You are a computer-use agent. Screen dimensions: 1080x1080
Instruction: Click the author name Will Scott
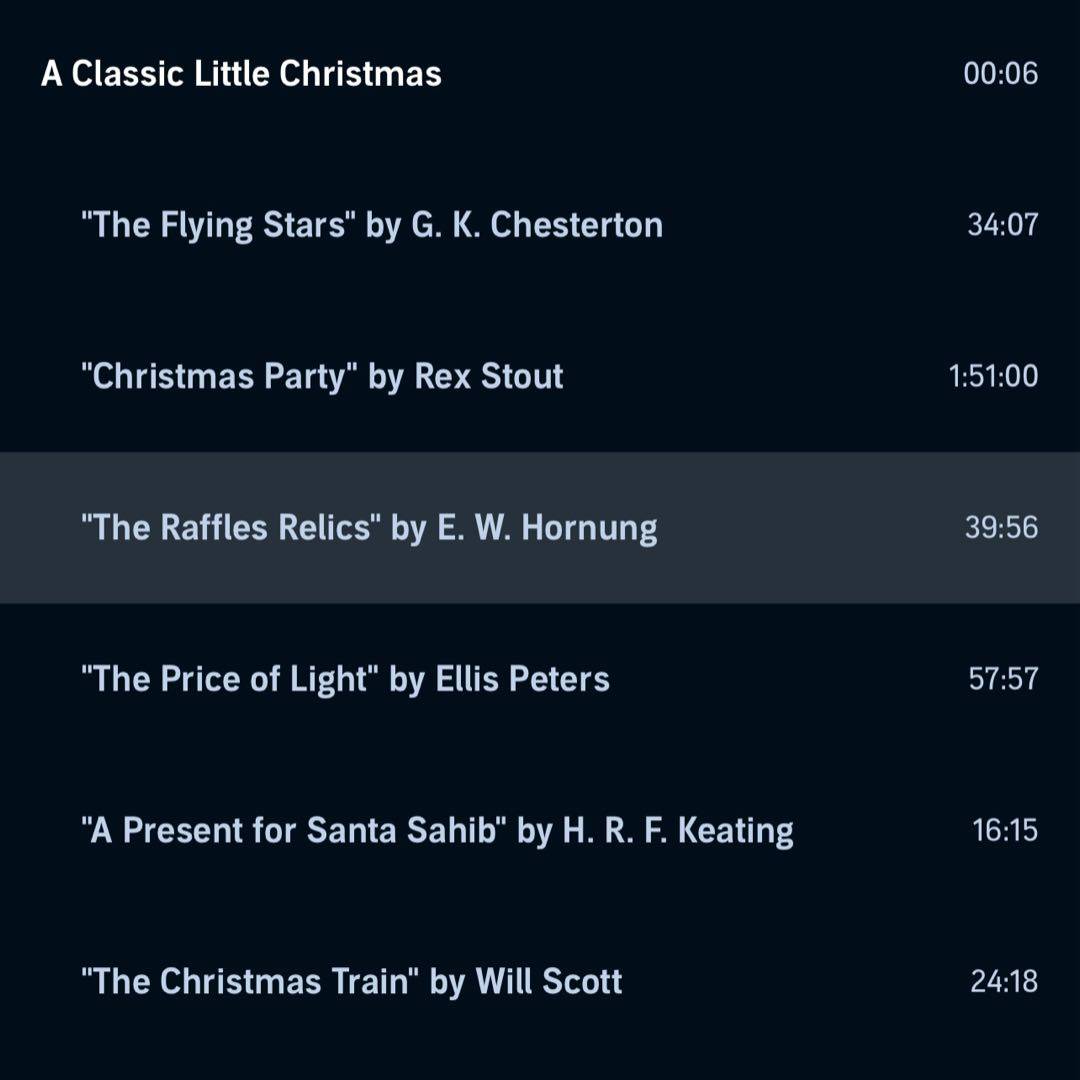point(548,982)
